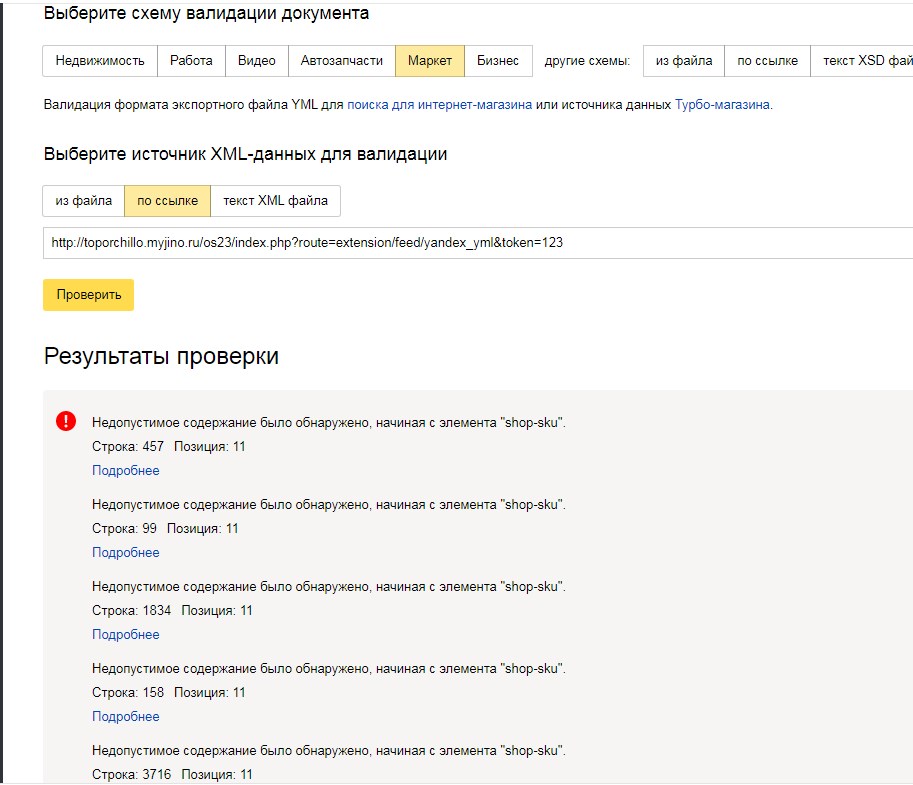Select the Маркет schema tab

429,60
